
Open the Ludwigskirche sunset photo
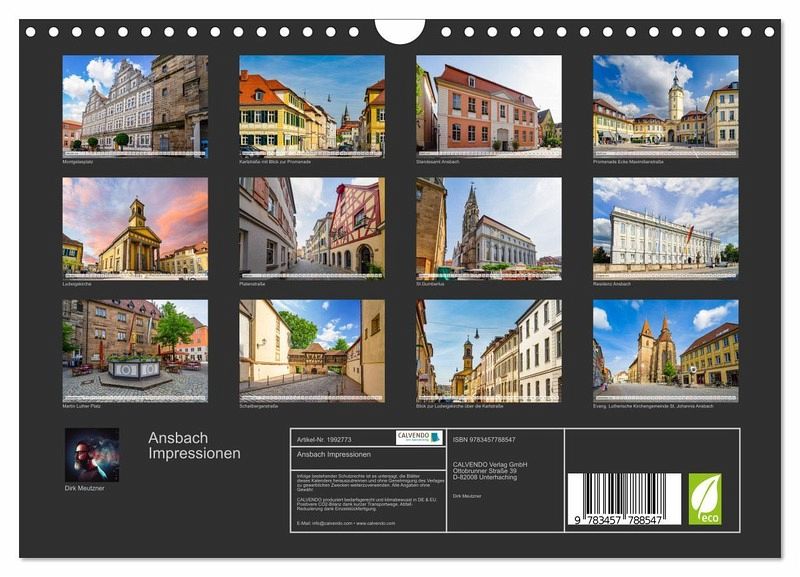pyautogui.click(x=135, y=225)
